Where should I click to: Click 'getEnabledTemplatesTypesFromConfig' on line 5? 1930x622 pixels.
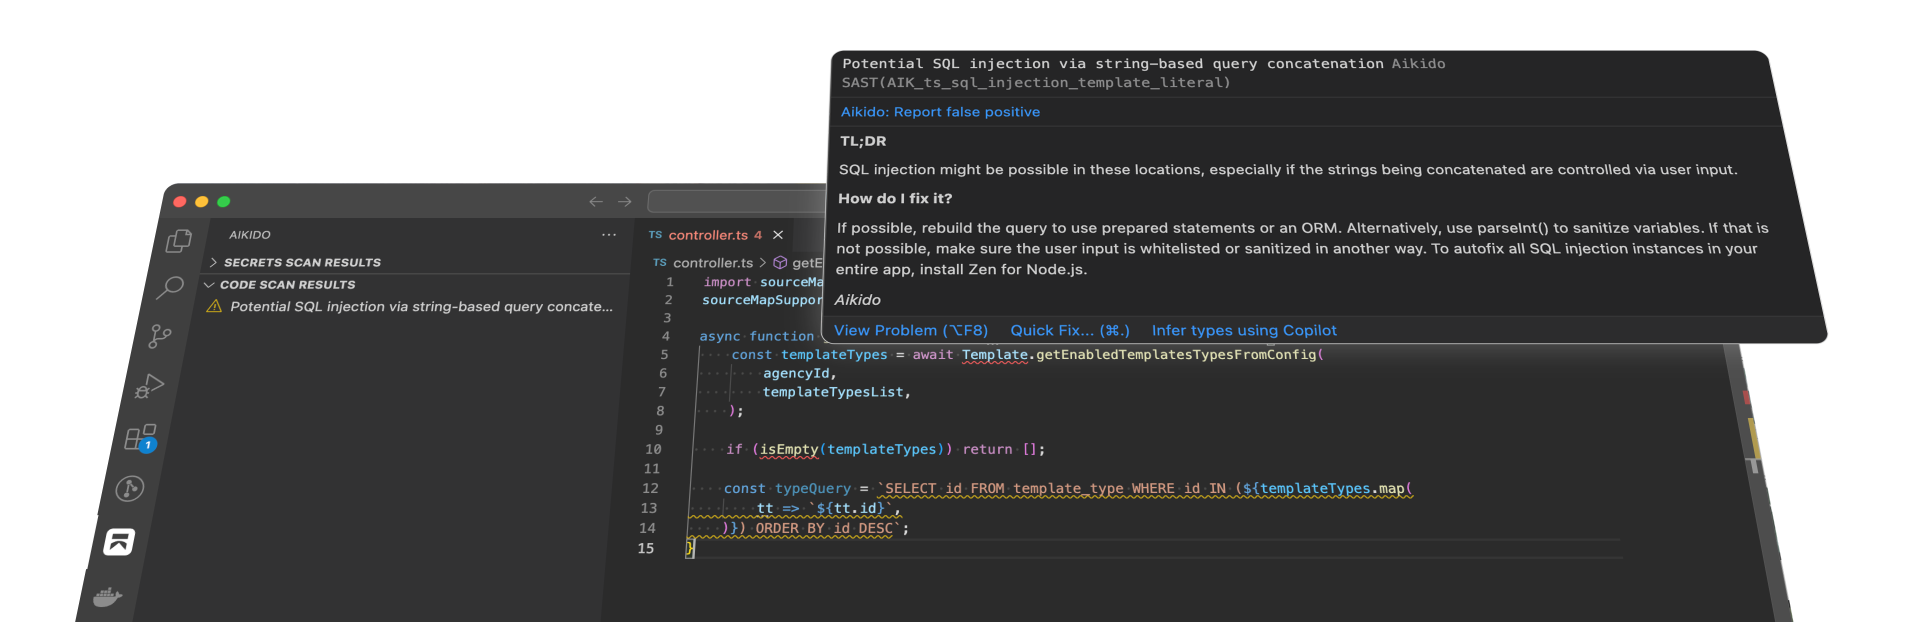1176,355
